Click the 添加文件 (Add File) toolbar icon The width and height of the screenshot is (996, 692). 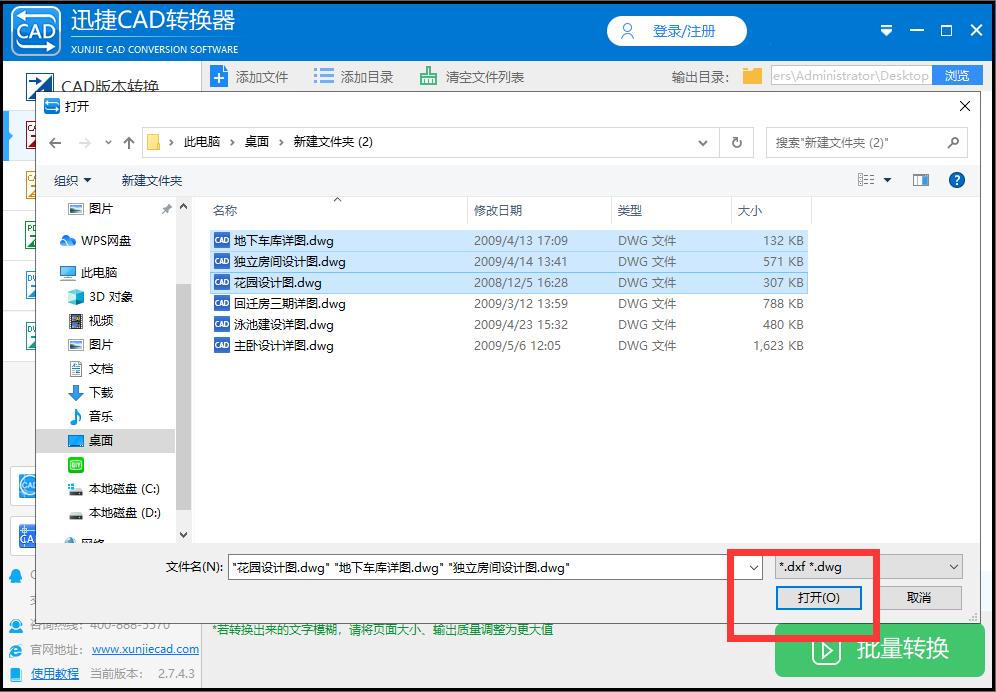(x=220, y=75)
